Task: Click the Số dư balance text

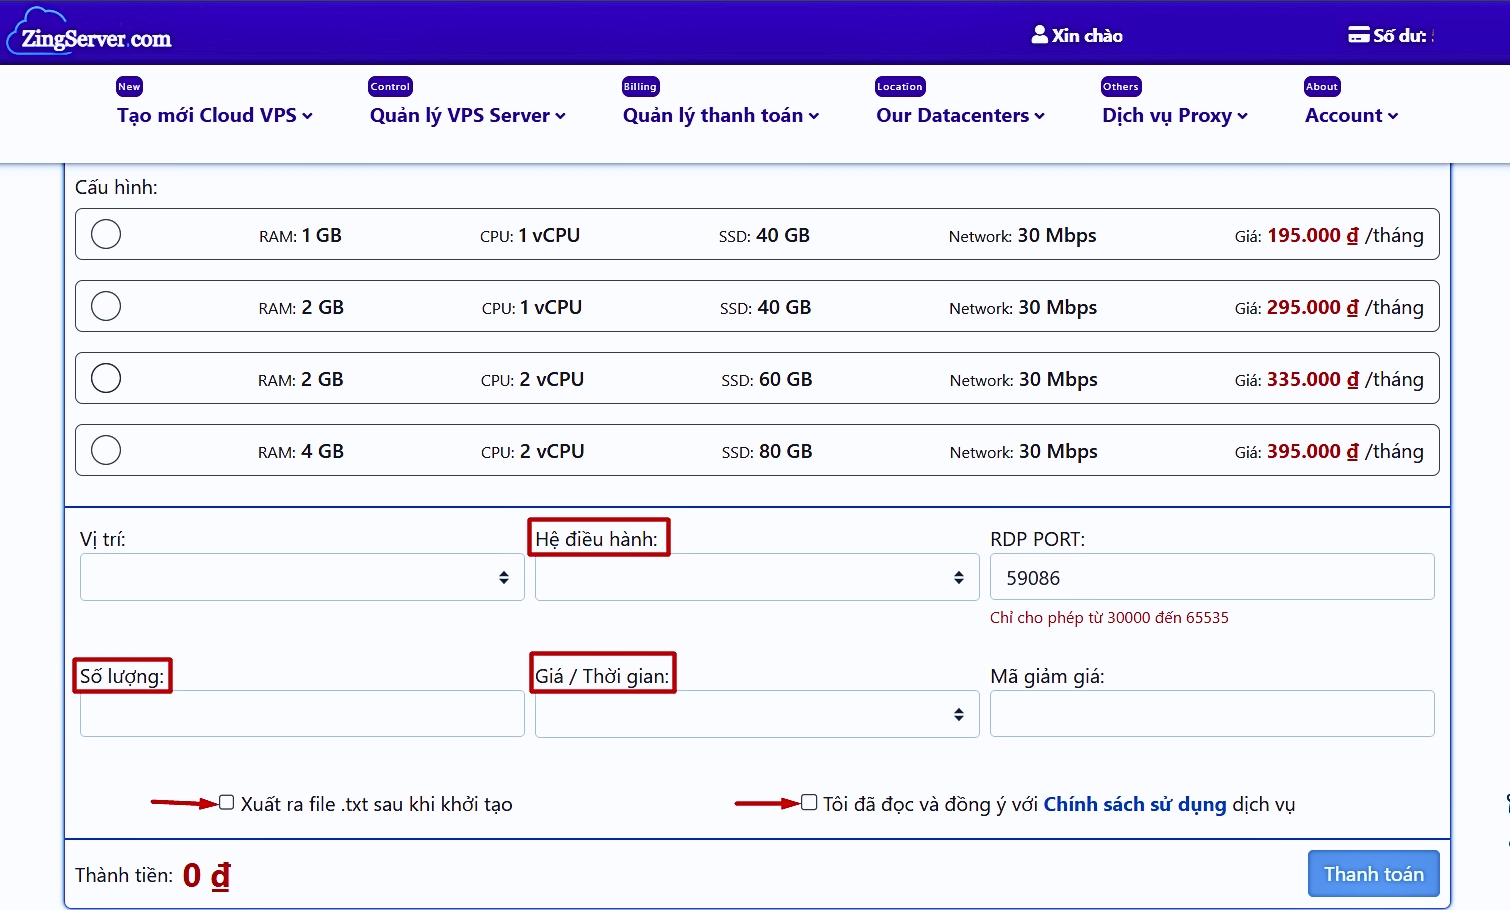Action: pyautogui.click(x=1401, y=35)
